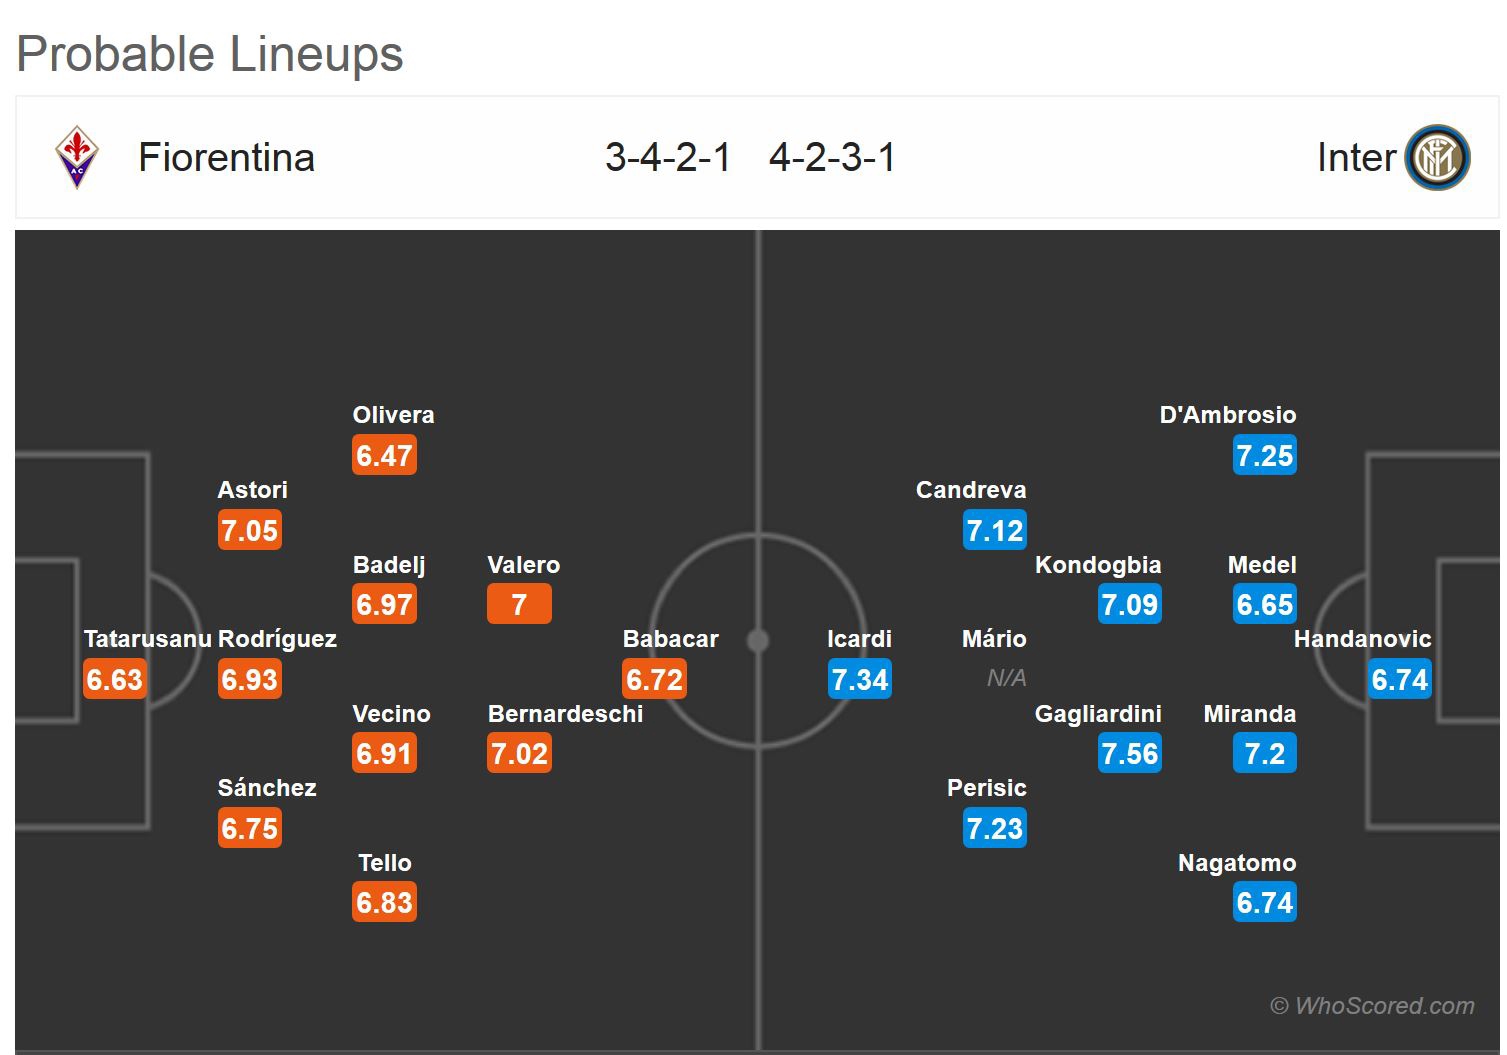Select Handanovic's 6.74 rating badge
The image size is (1507, 1055).
pyautogui.click(x=1399, y=680)
